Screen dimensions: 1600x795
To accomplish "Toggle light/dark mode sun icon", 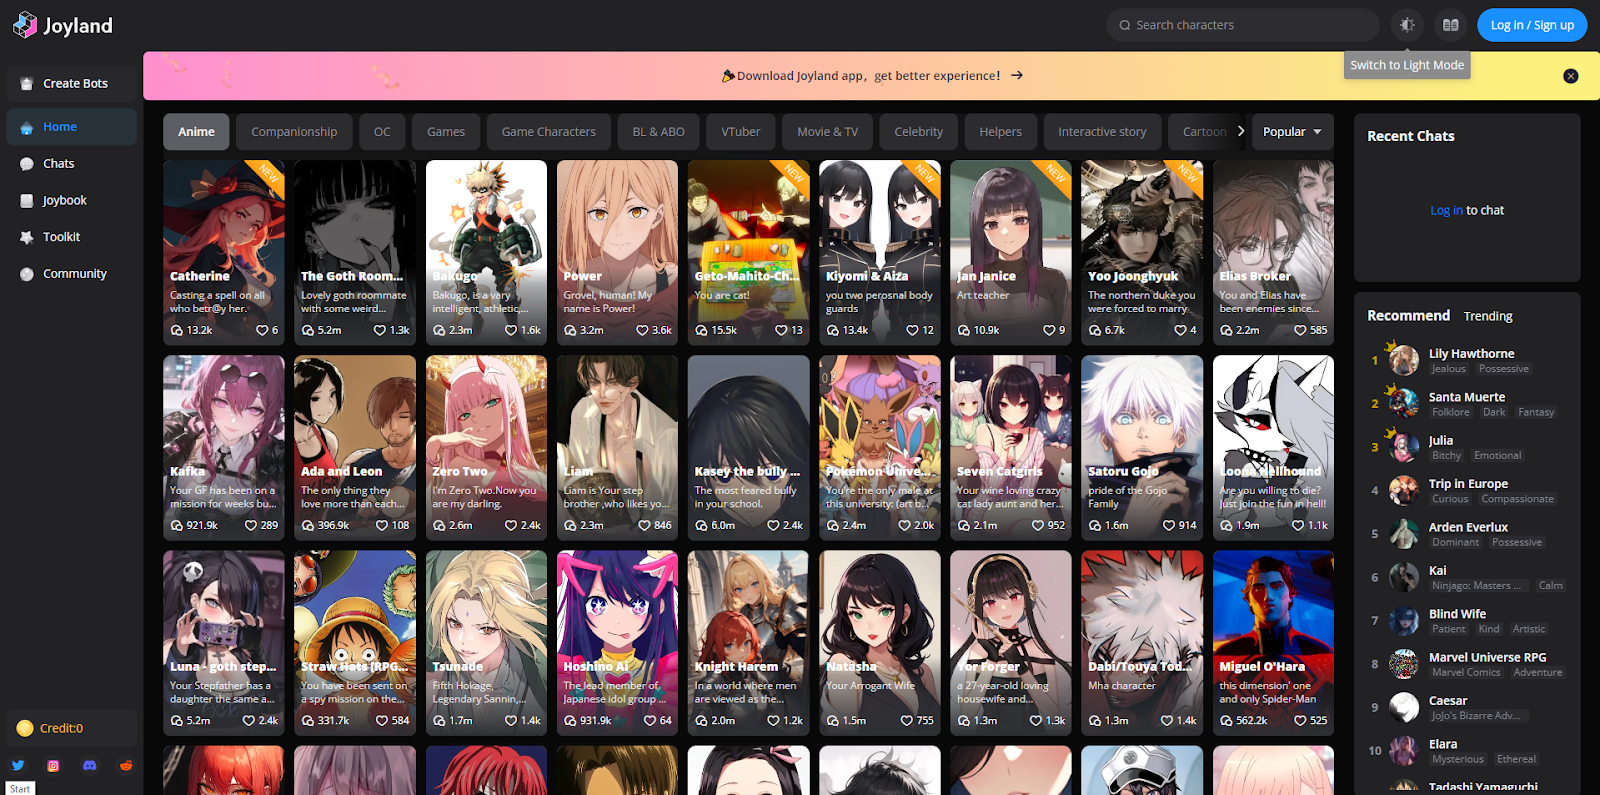I will (1407, 25).
